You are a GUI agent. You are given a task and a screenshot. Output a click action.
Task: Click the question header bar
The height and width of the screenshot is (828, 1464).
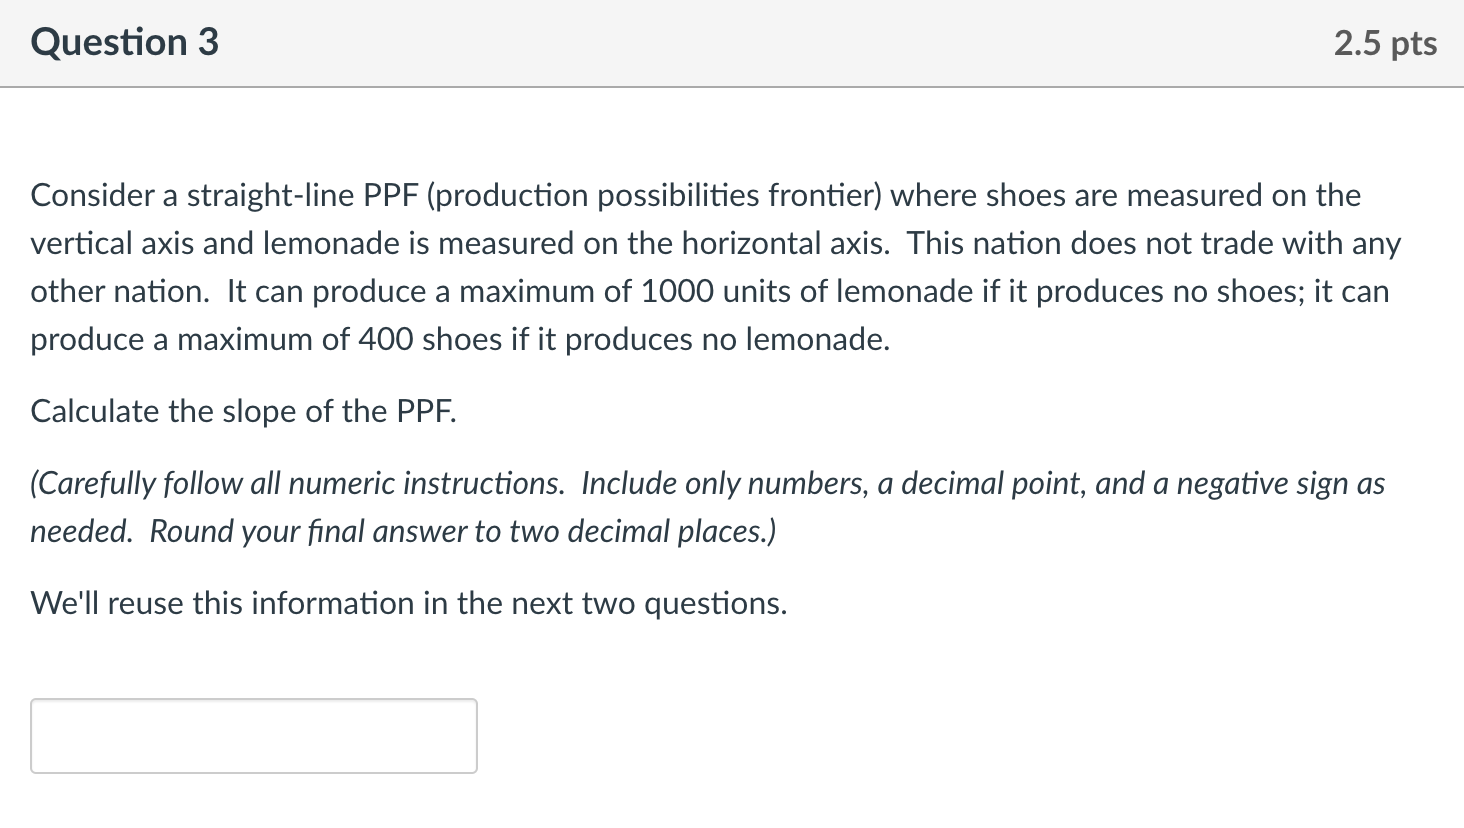[x=732, y=42]
